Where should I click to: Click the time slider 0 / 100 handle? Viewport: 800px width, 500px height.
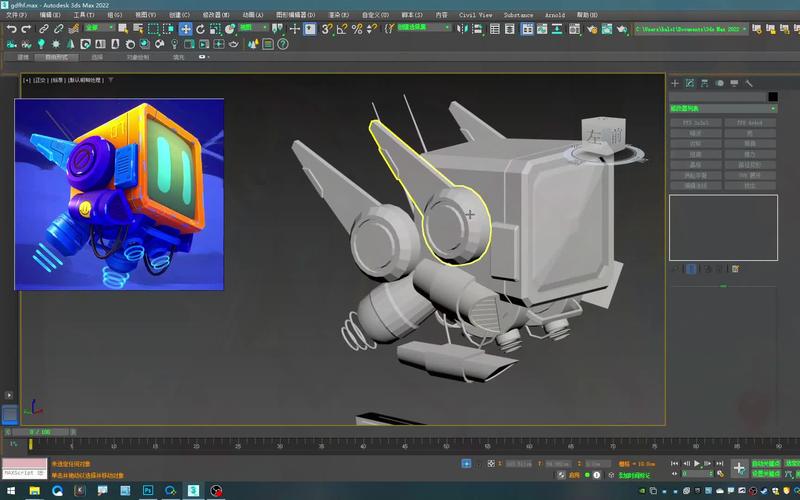pos(40,432)
